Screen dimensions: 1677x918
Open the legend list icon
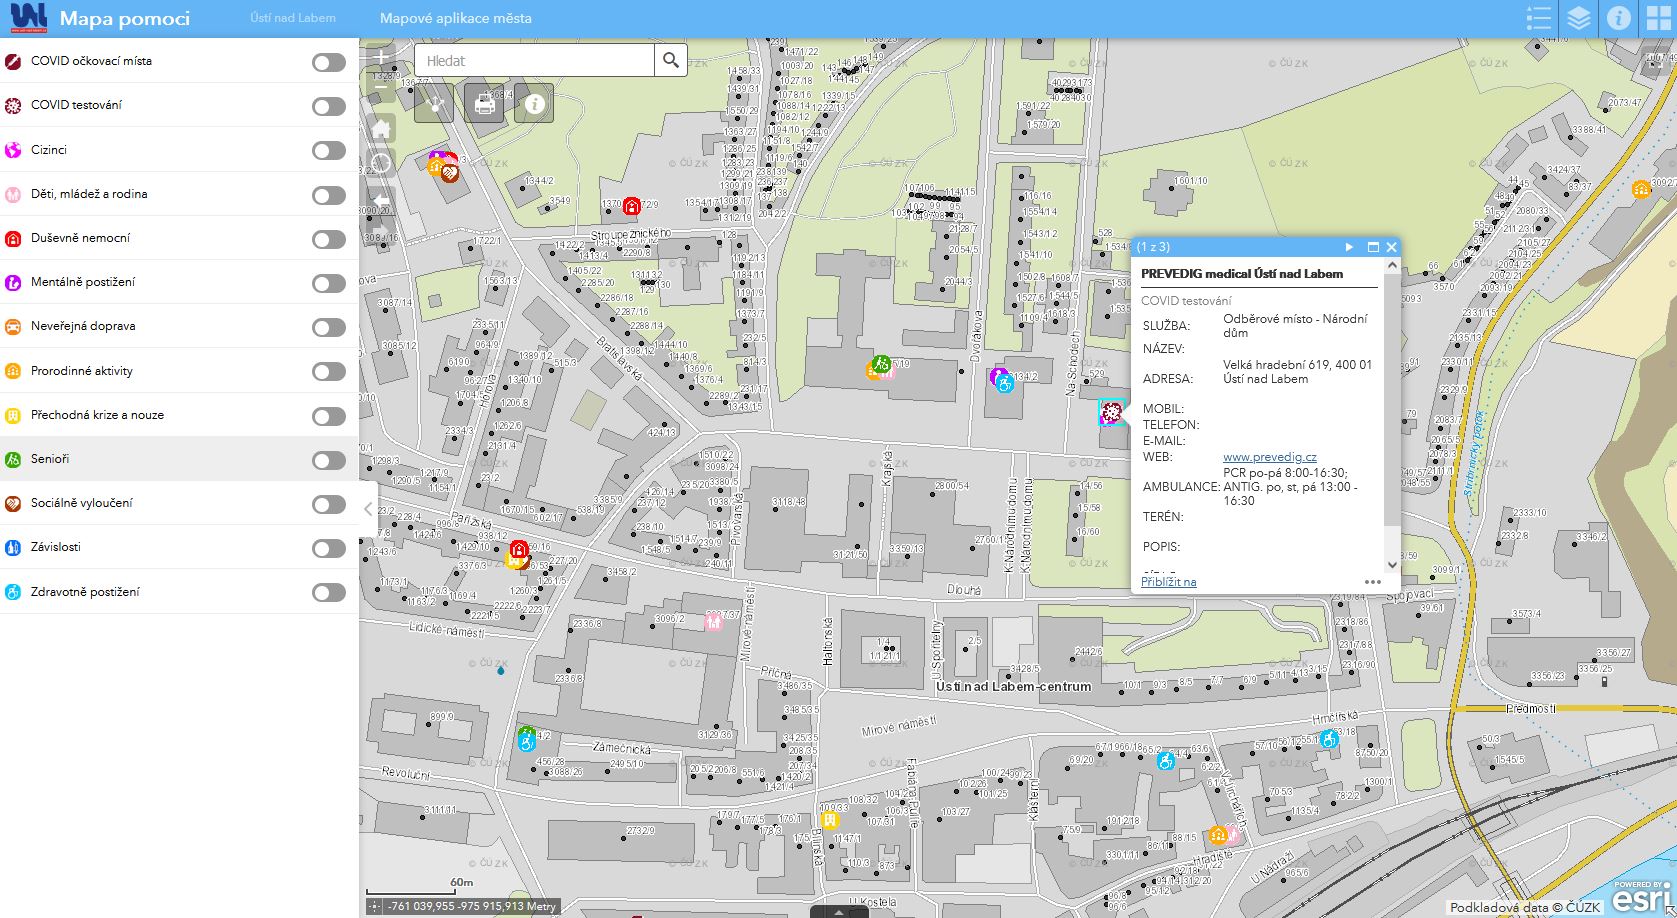click(x=1538, y=19)
